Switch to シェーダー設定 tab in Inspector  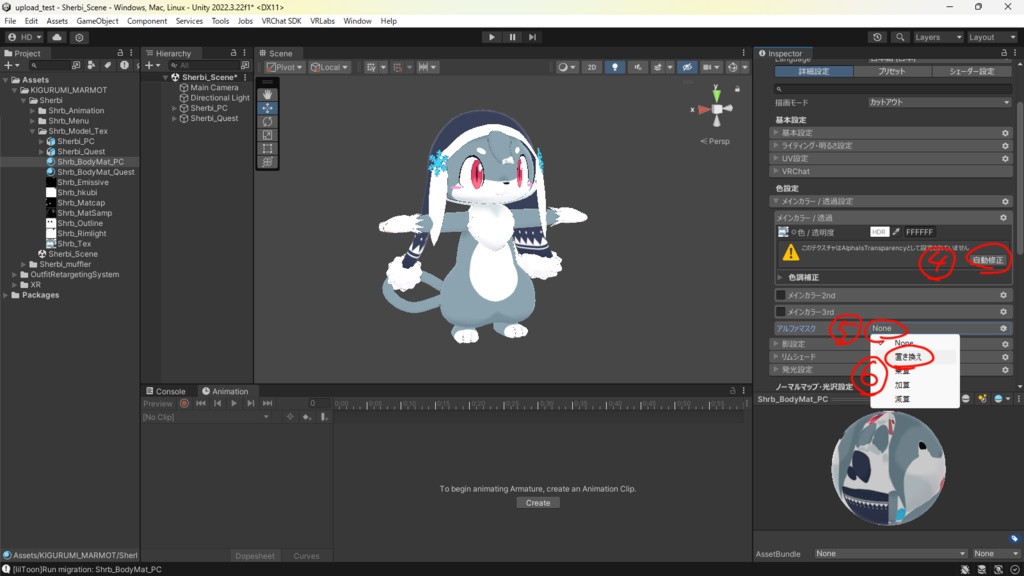coord(972,71)
